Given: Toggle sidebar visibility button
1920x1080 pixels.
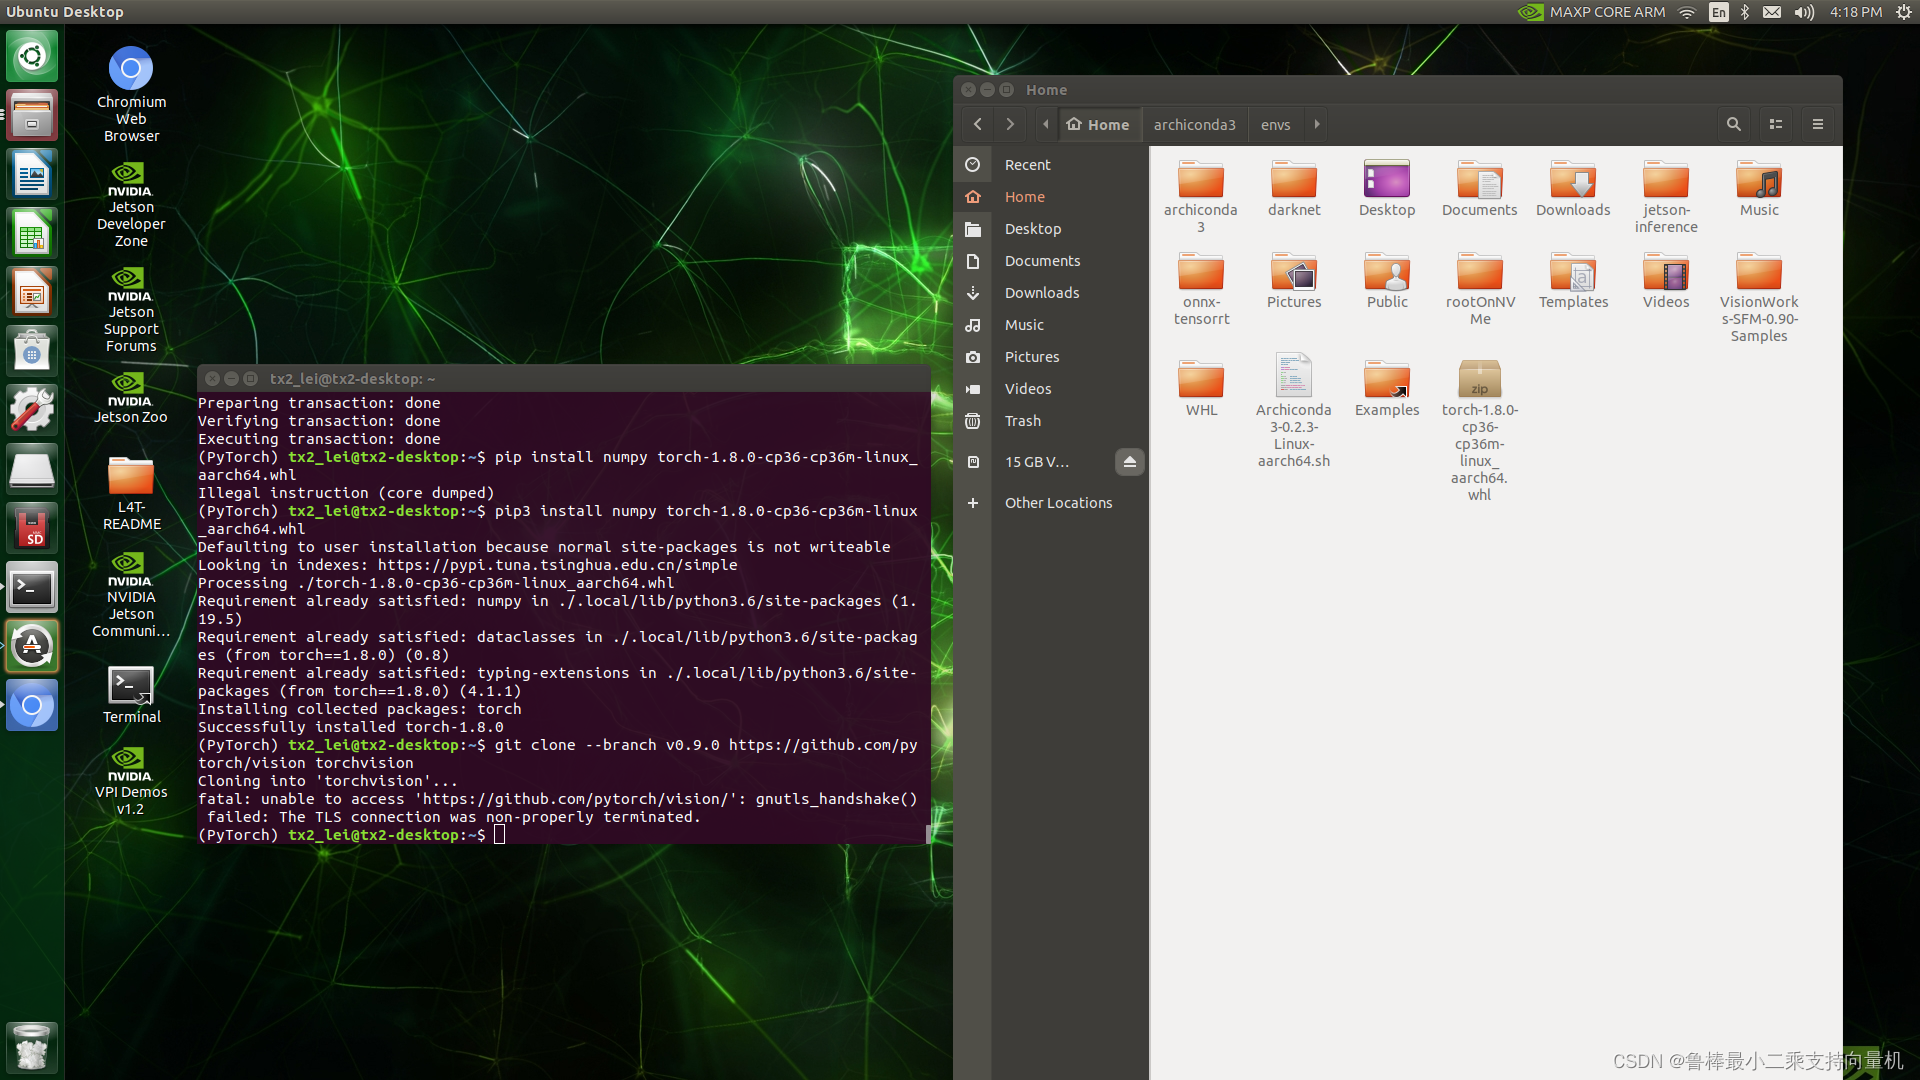Looking at the screenshot, I should pyautogui.click(x=1046, y=124).
